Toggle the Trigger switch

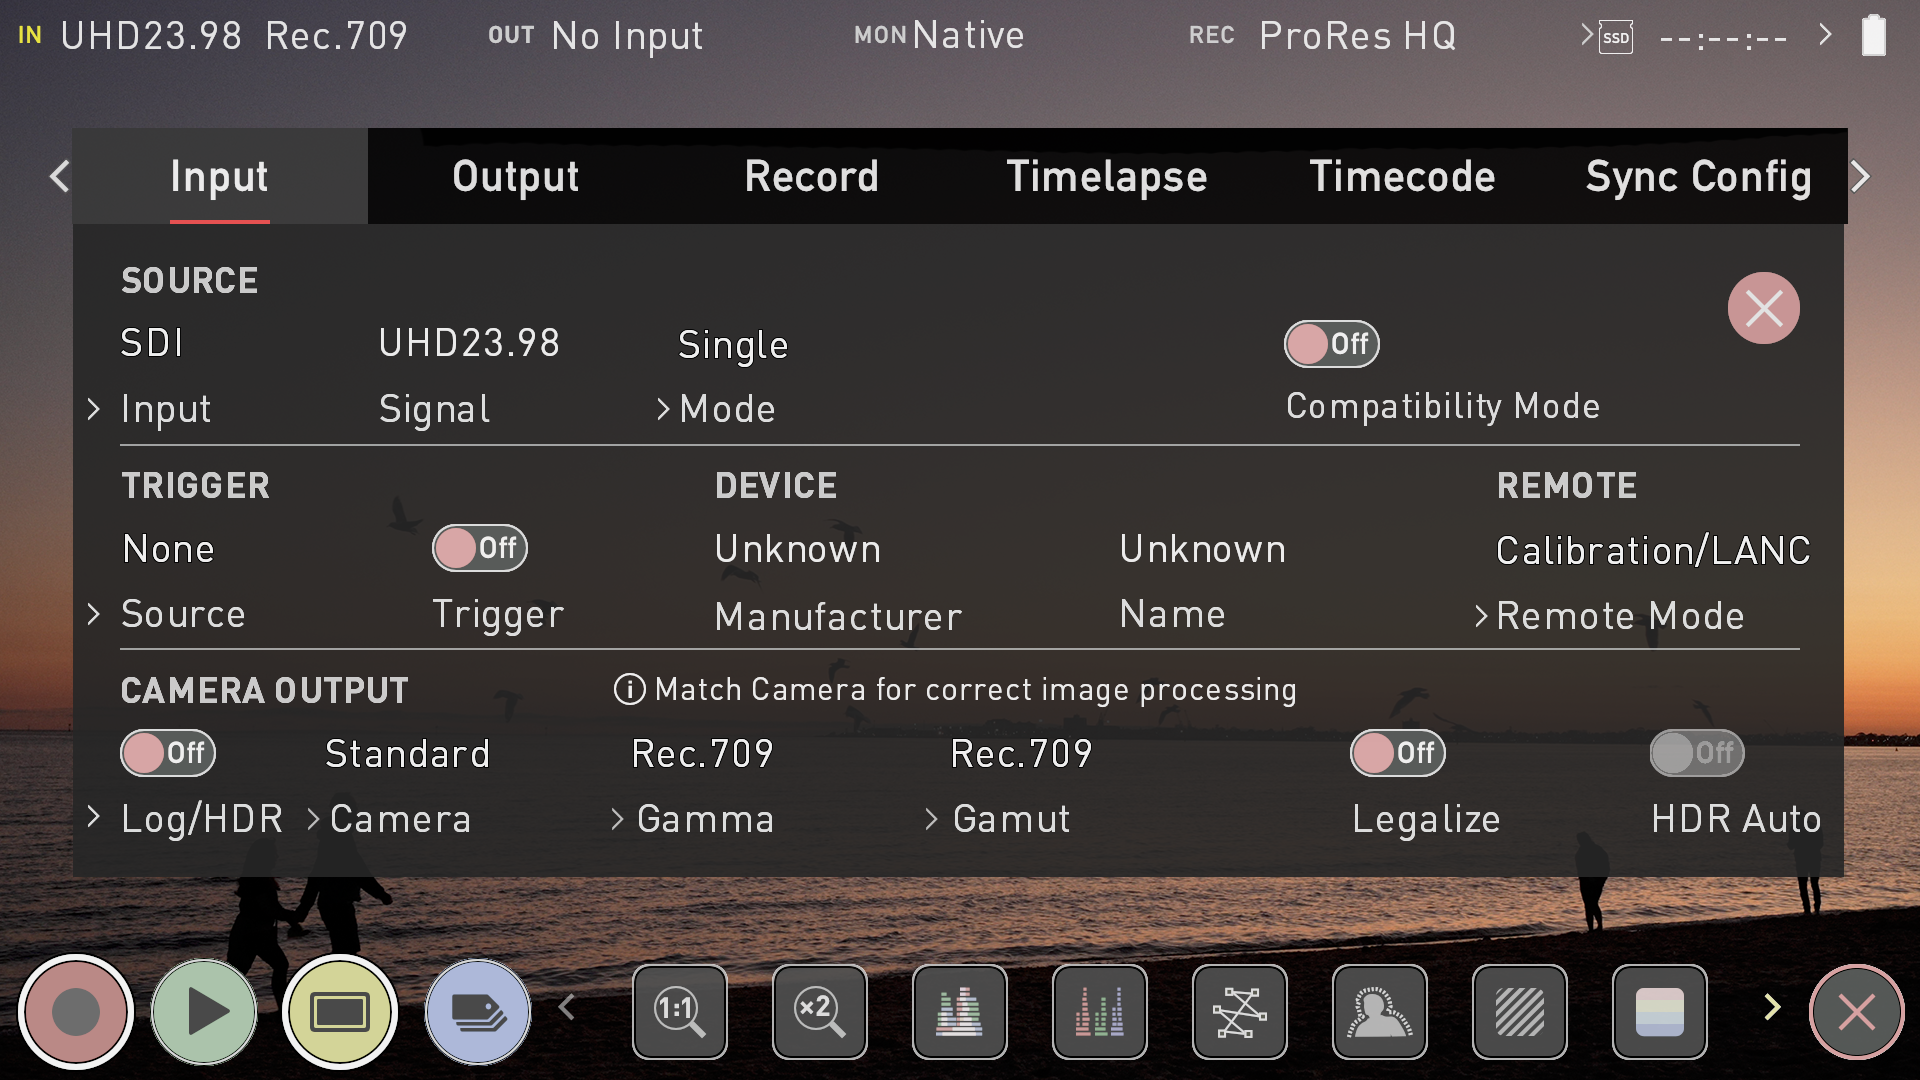click(x=480, y=548)
